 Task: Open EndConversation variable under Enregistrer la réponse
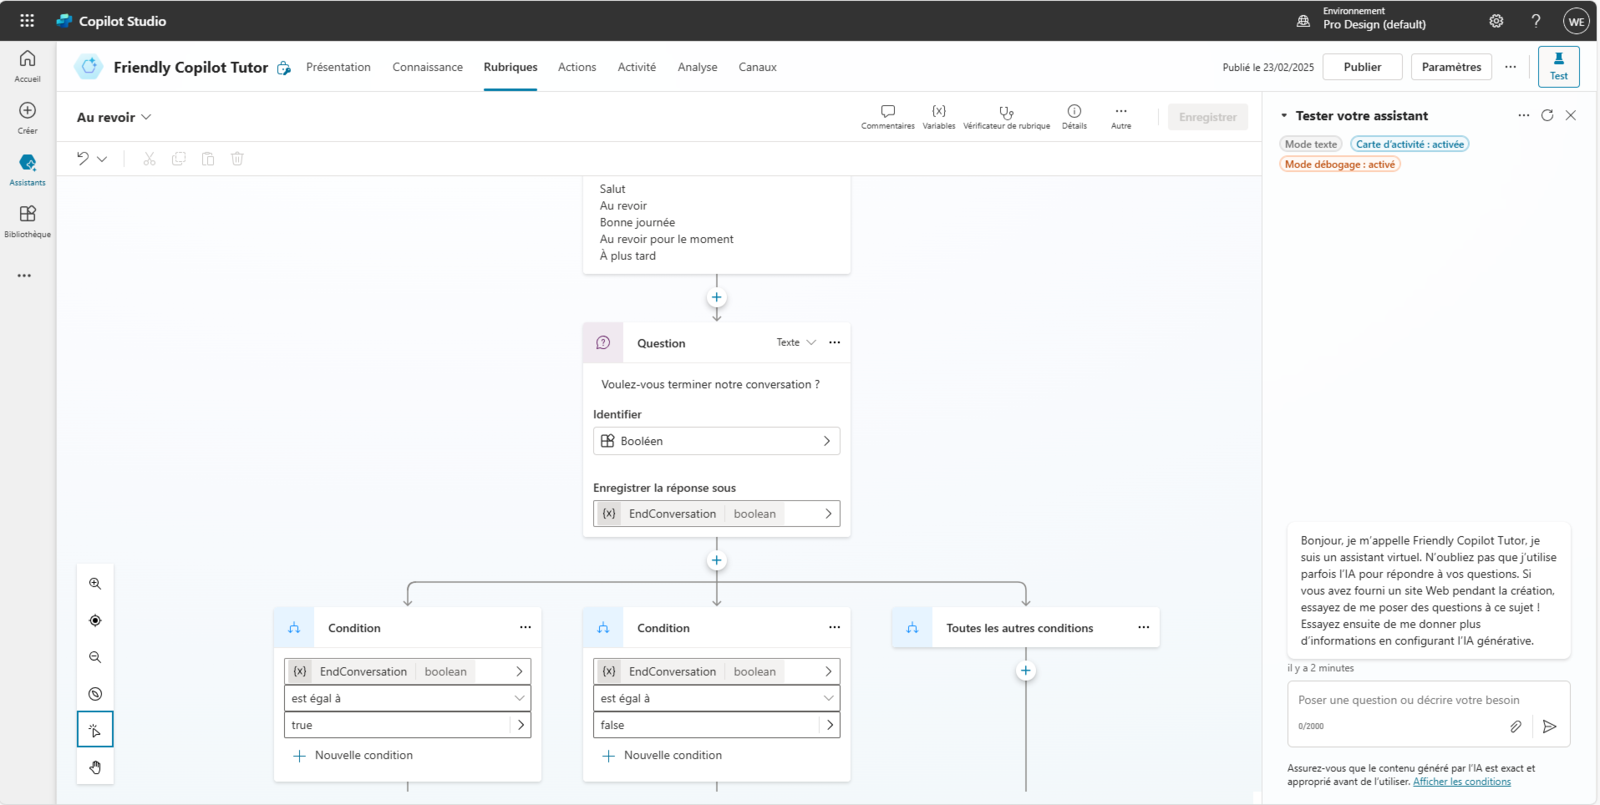(x=716, y=514)
